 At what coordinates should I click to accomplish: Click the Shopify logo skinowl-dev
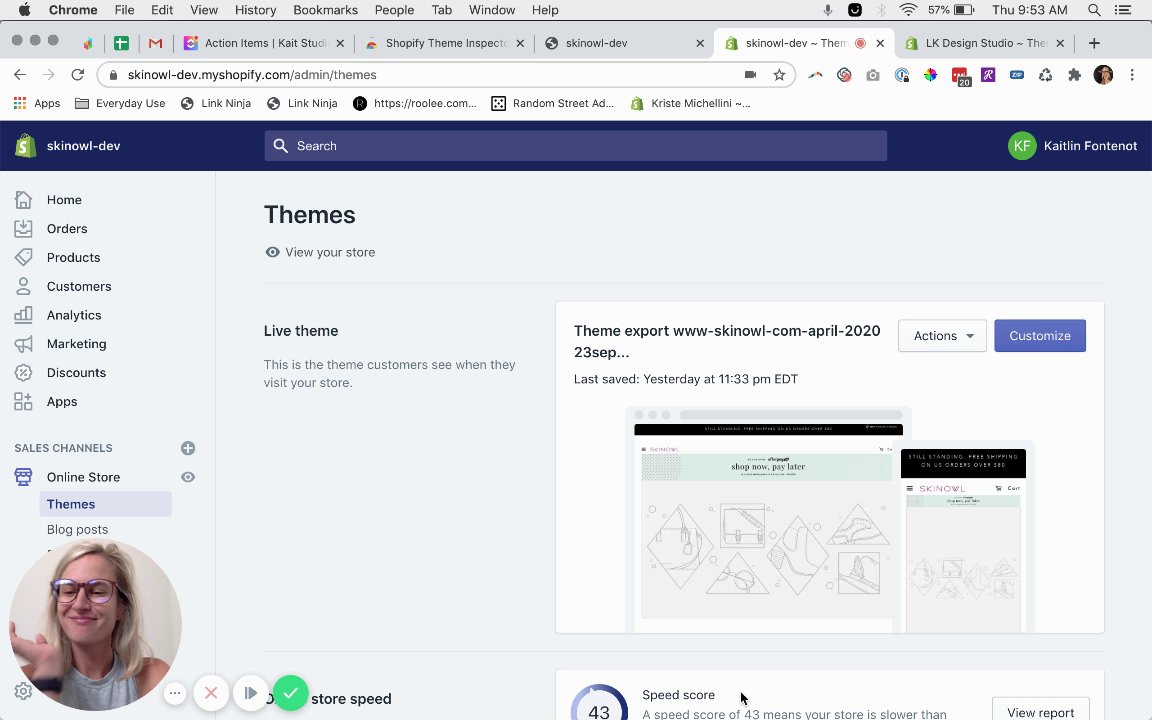pos(68,145)
